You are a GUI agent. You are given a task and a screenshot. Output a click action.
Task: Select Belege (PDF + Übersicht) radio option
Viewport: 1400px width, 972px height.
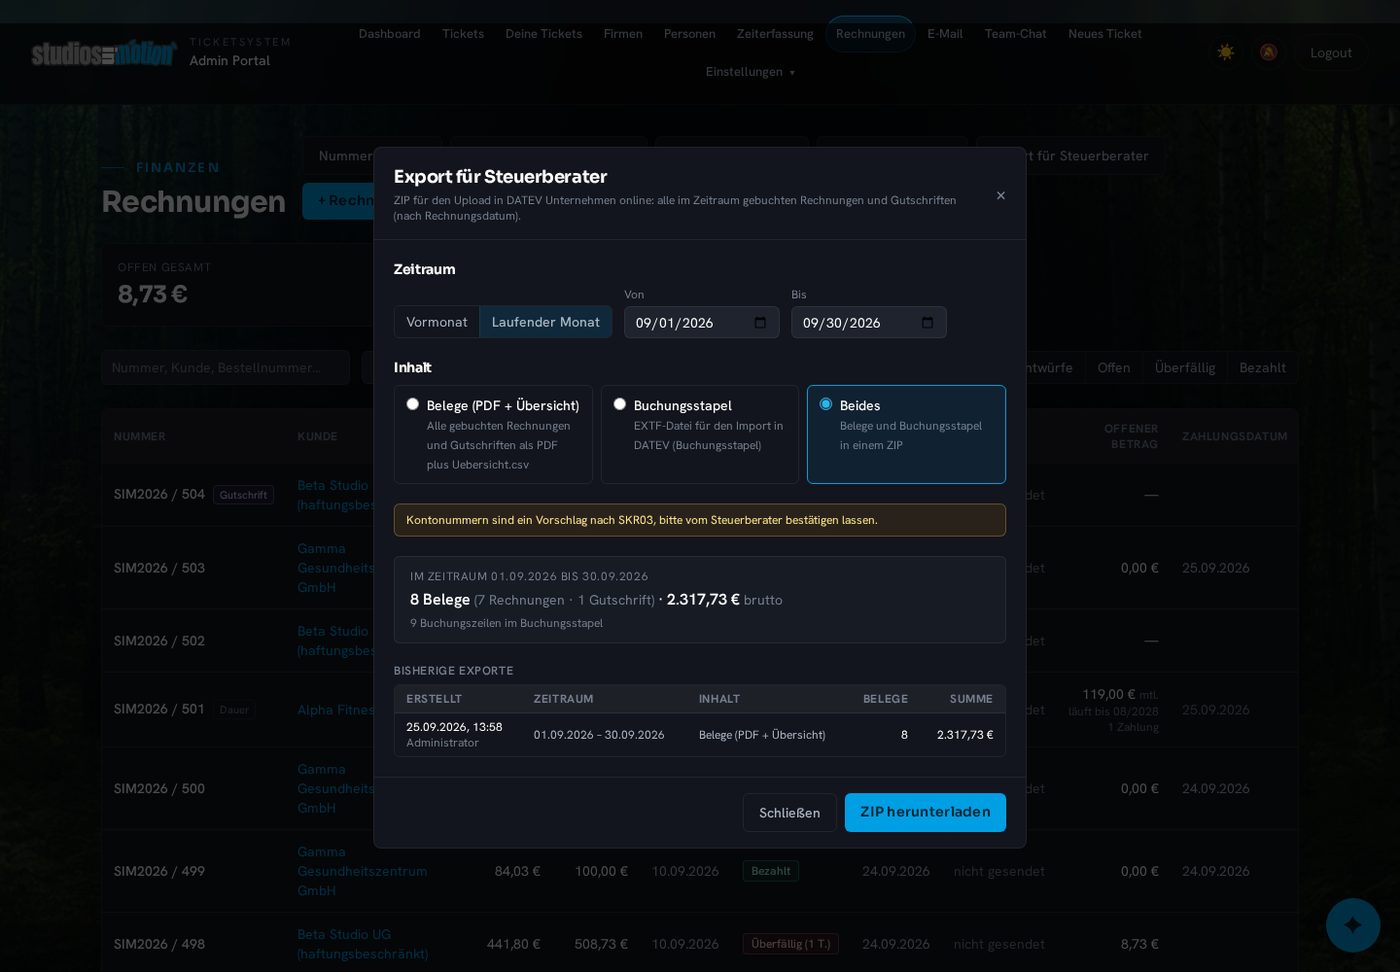pos(413,404)
